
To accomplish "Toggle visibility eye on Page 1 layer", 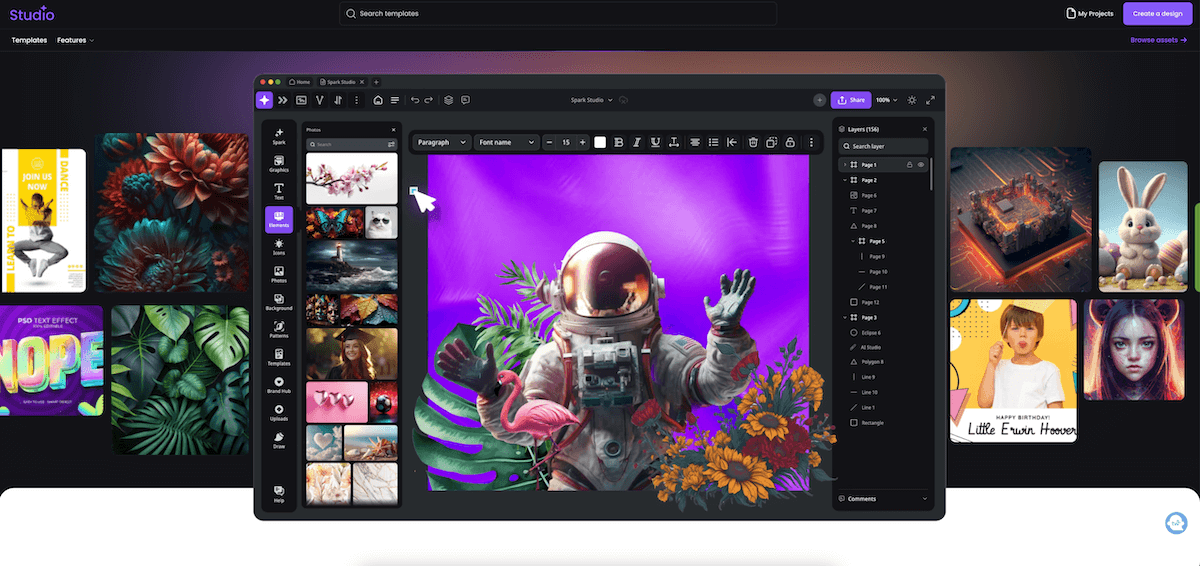I will coord(920,164).
